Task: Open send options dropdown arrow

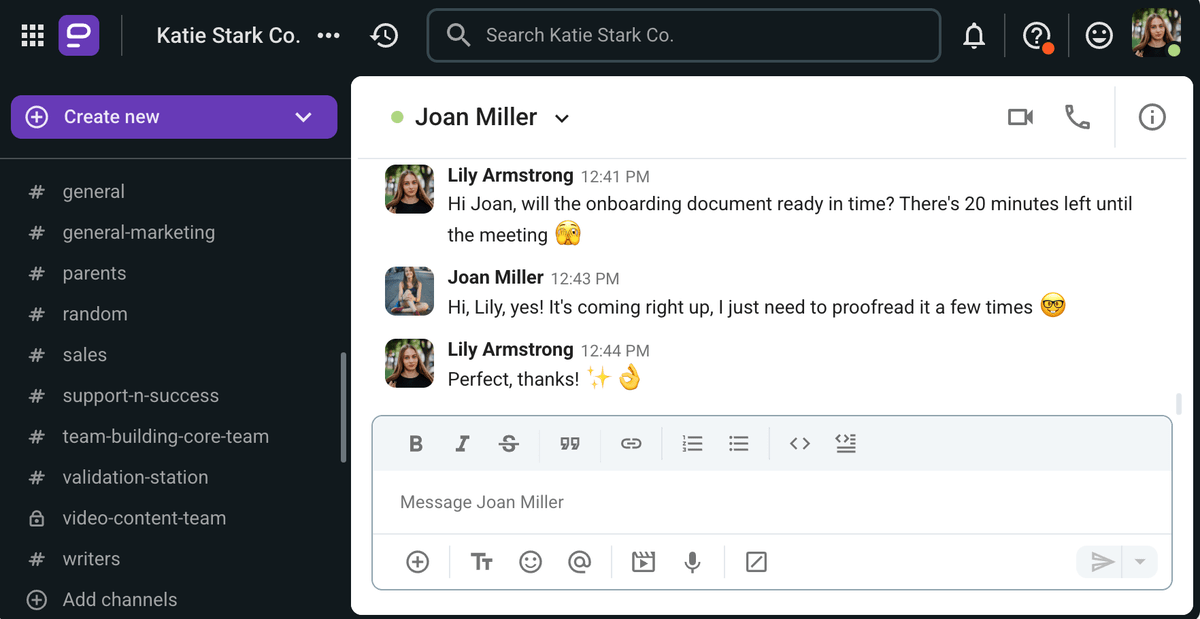Action: pyautogui.click(x=1140, y=562)
